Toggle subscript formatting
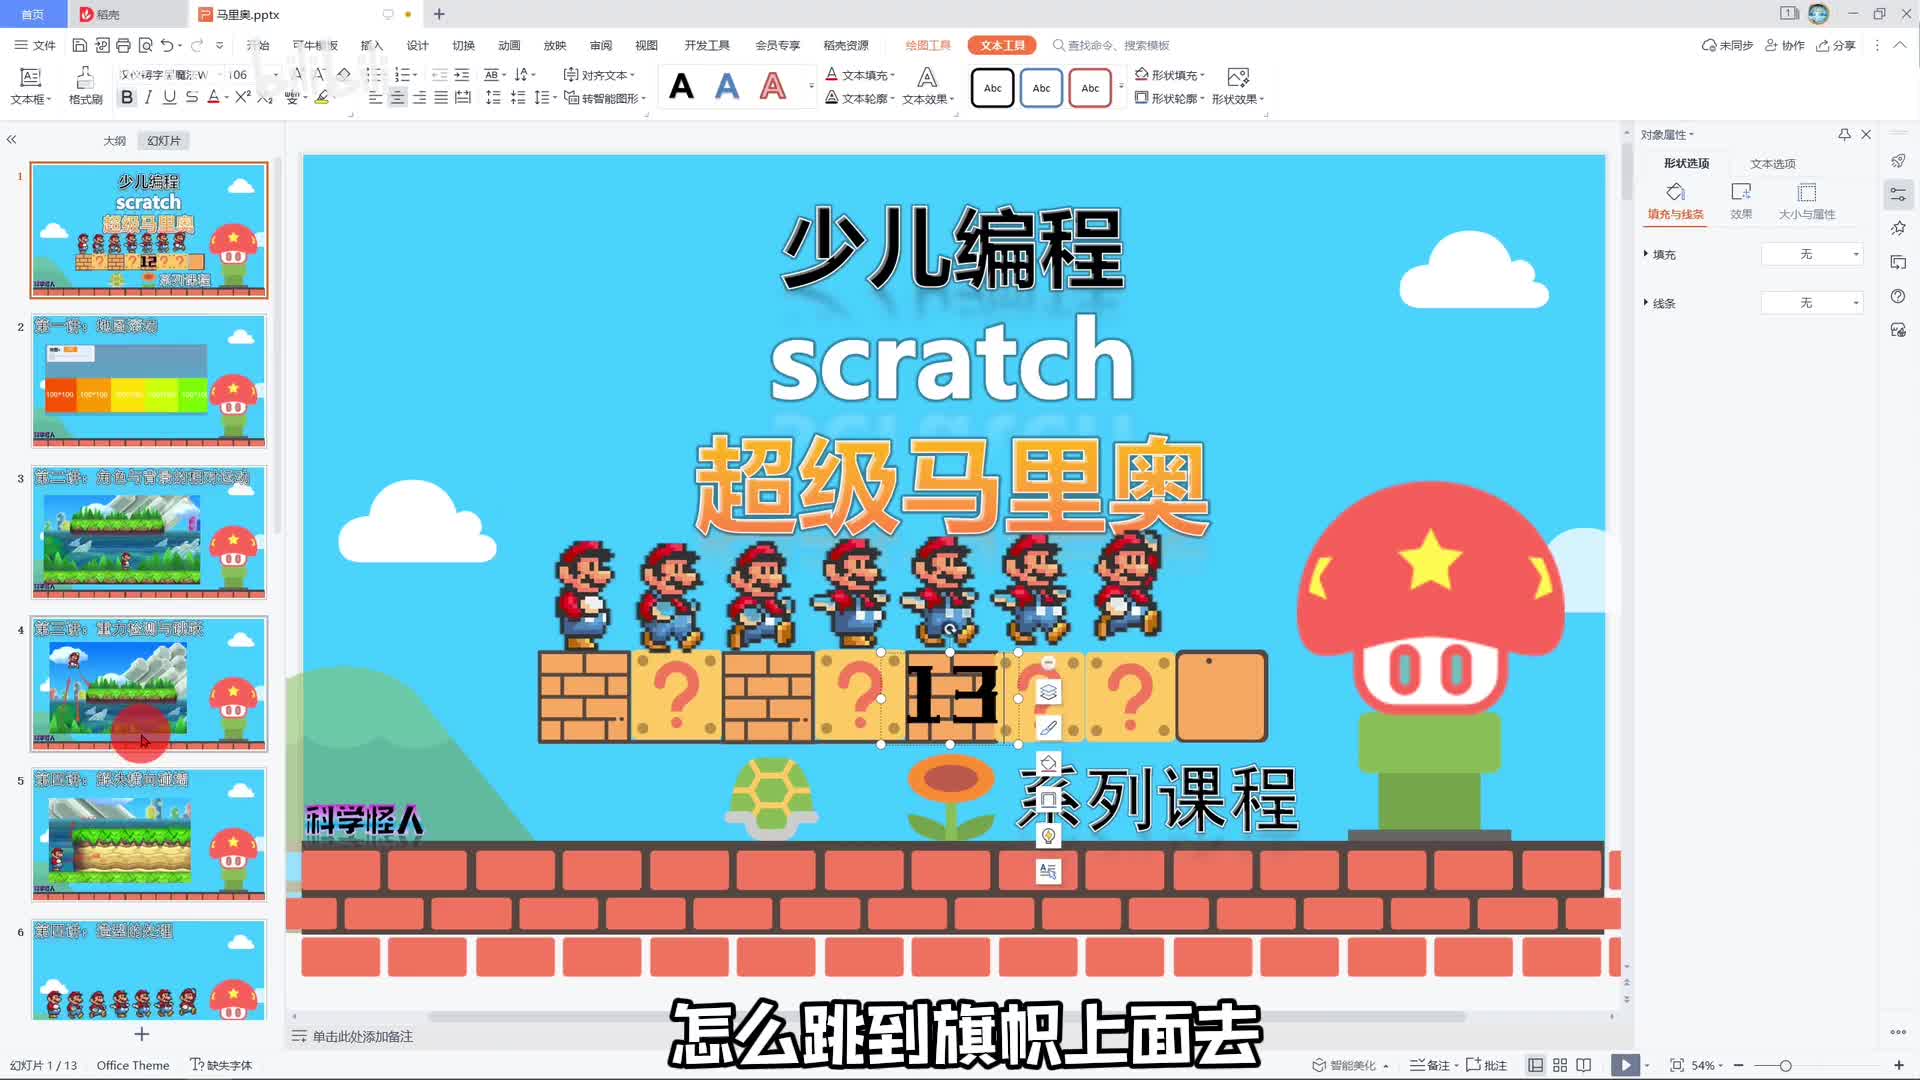The width and height of the screenshot is (1920, 1080). click(x=265, y=97)
